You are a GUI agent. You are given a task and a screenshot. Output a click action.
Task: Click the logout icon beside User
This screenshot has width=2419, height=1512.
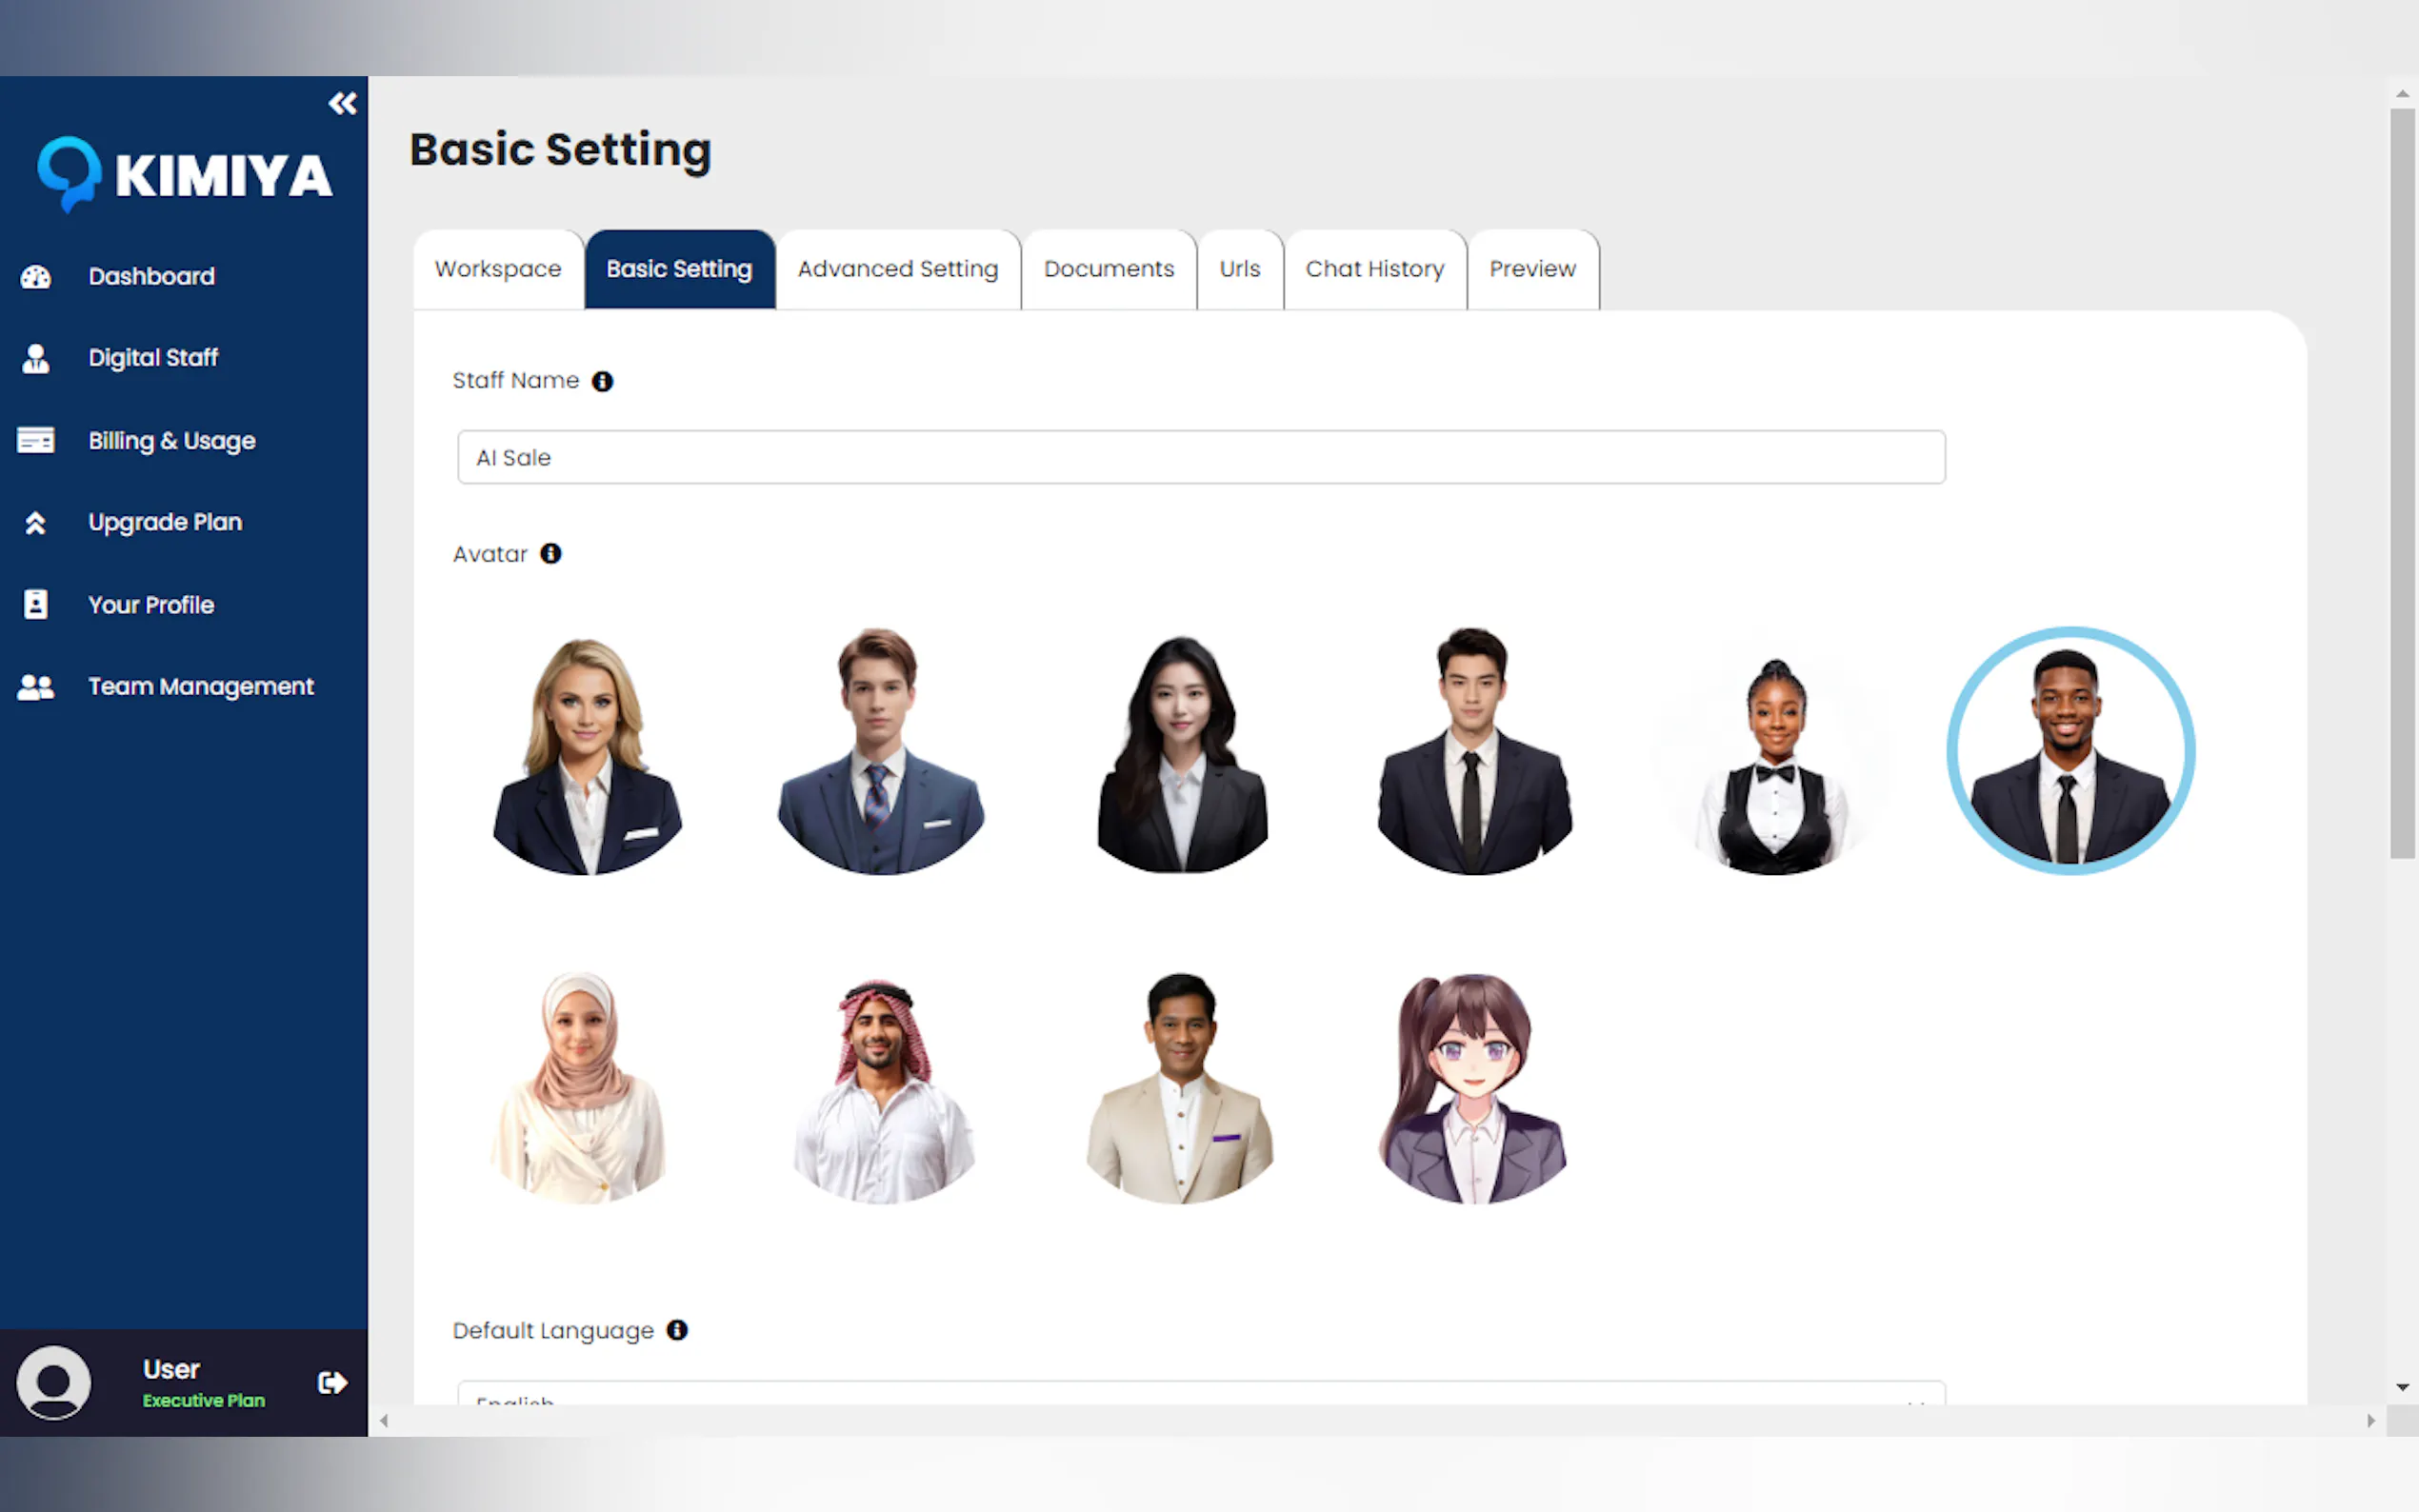pyautogui.click(x=332, y=1382)
